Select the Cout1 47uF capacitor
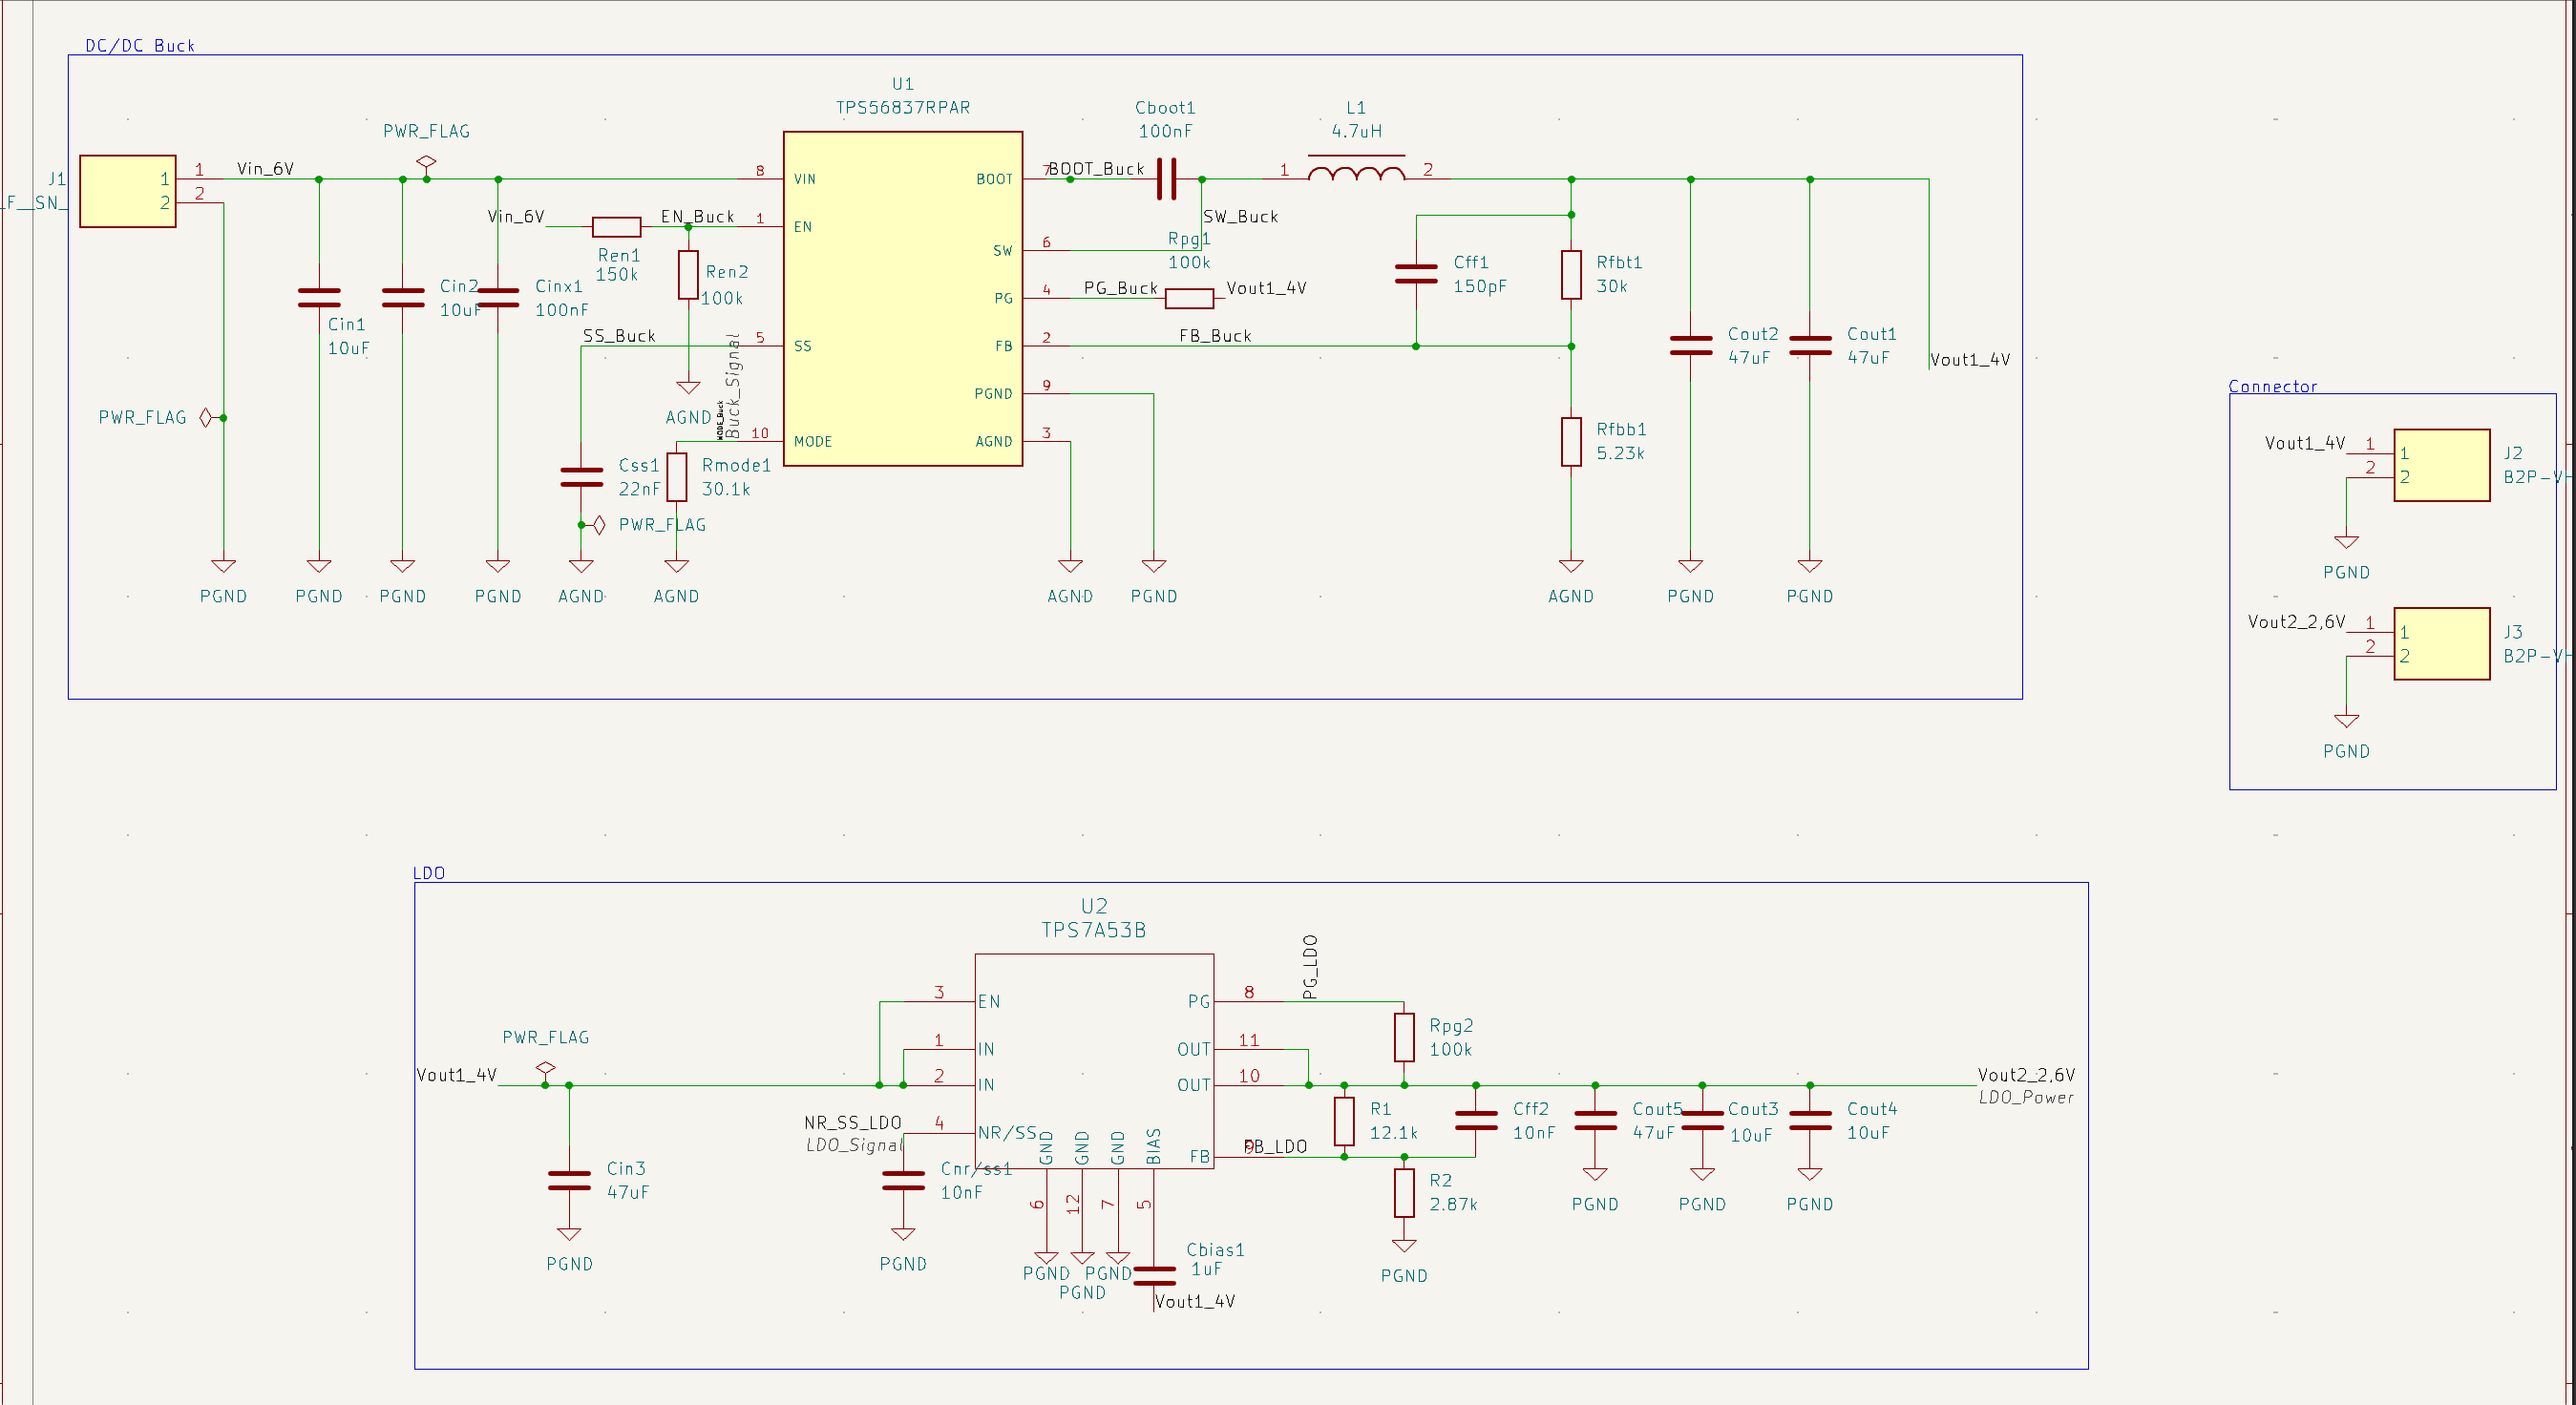The width and height of the screenshot is (2576, 1405). click(x=1809, y=345)
